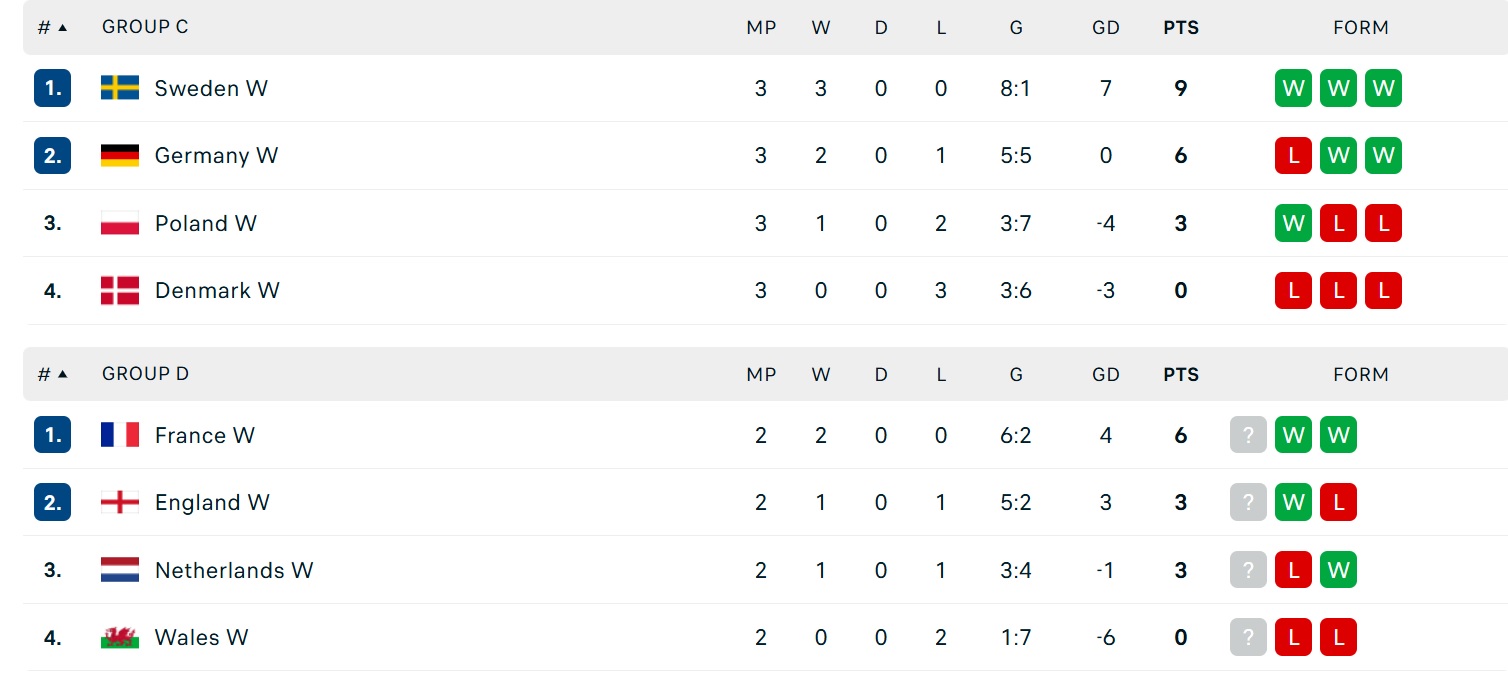The width and height of the screenshot is (1508, 674).
Task: Open Sweden W team page
Action: (211, 88)
